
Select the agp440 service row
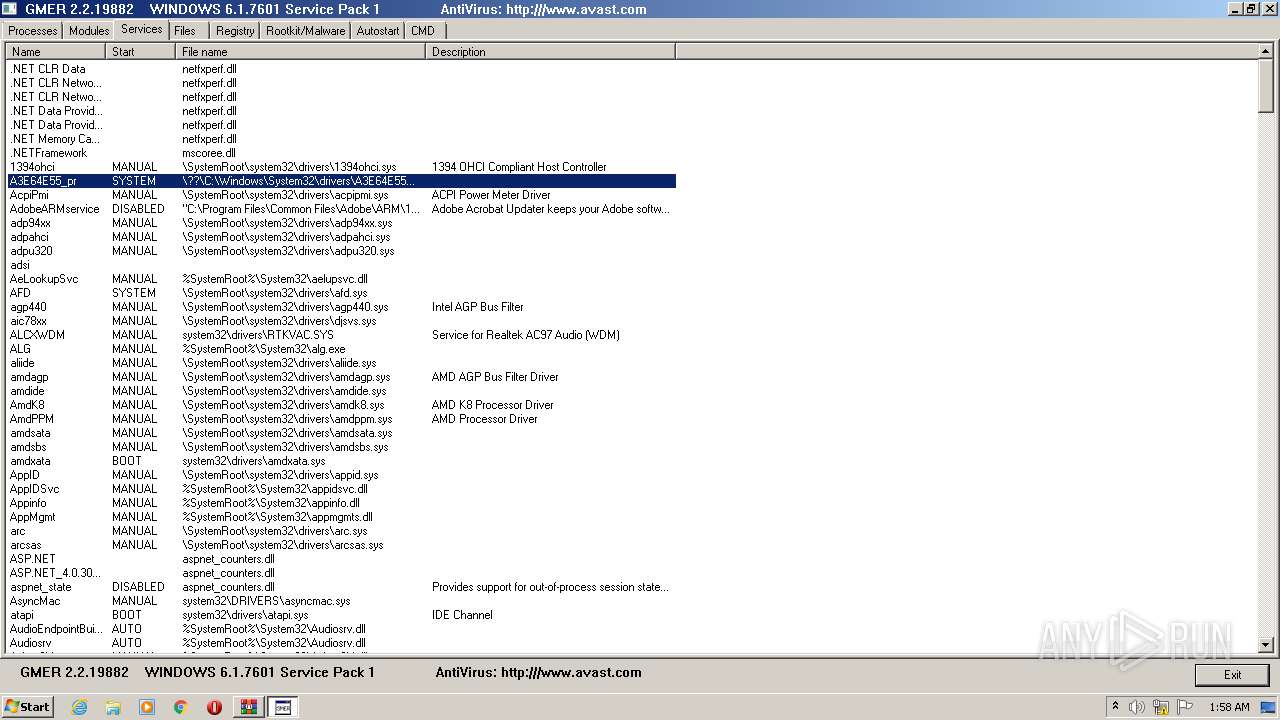pyautogui.click(x=341, y=307)
